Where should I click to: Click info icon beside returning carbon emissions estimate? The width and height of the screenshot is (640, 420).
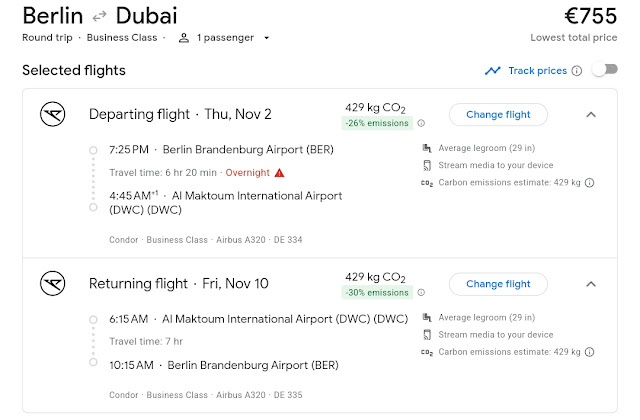click(x=590, y=352)
